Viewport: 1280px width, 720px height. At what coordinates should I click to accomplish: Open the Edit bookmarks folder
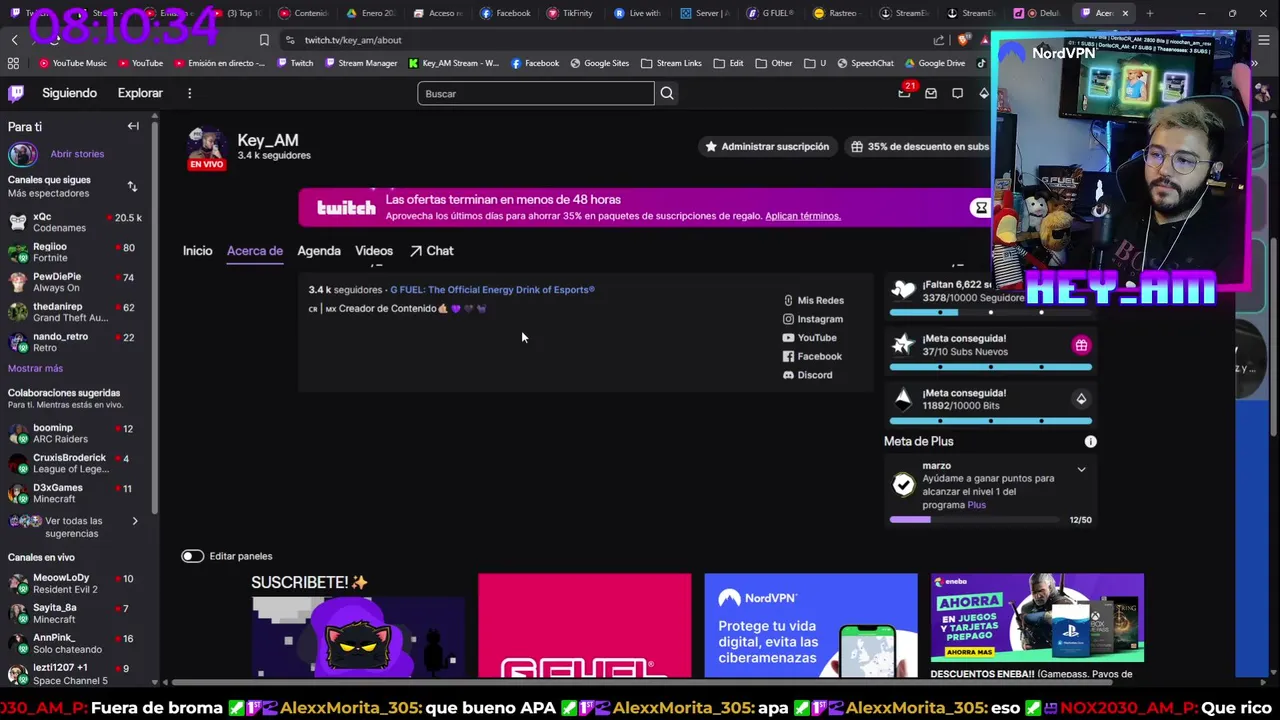pyautogui.click(x=728, y=63)
